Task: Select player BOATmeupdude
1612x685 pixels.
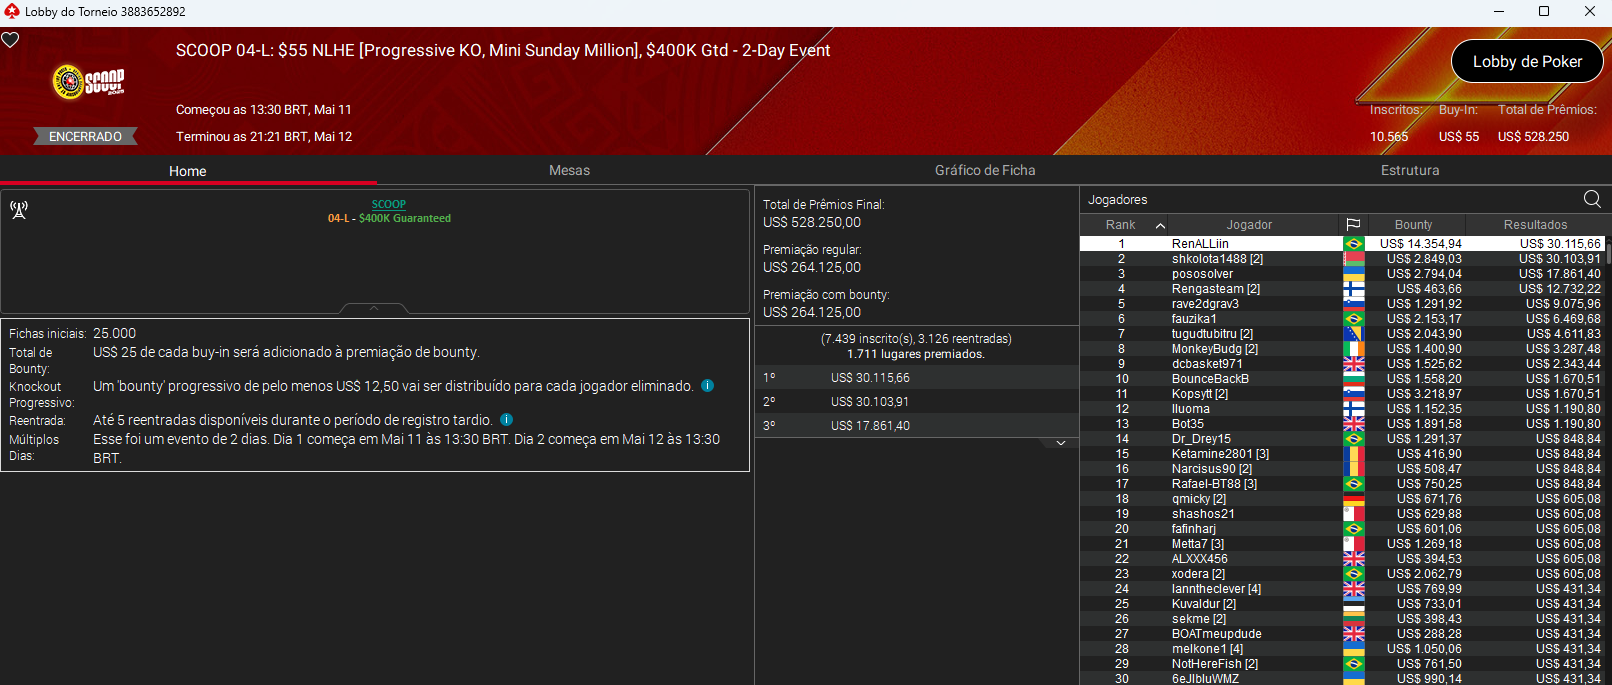Action: click(x=1343, y=634)
